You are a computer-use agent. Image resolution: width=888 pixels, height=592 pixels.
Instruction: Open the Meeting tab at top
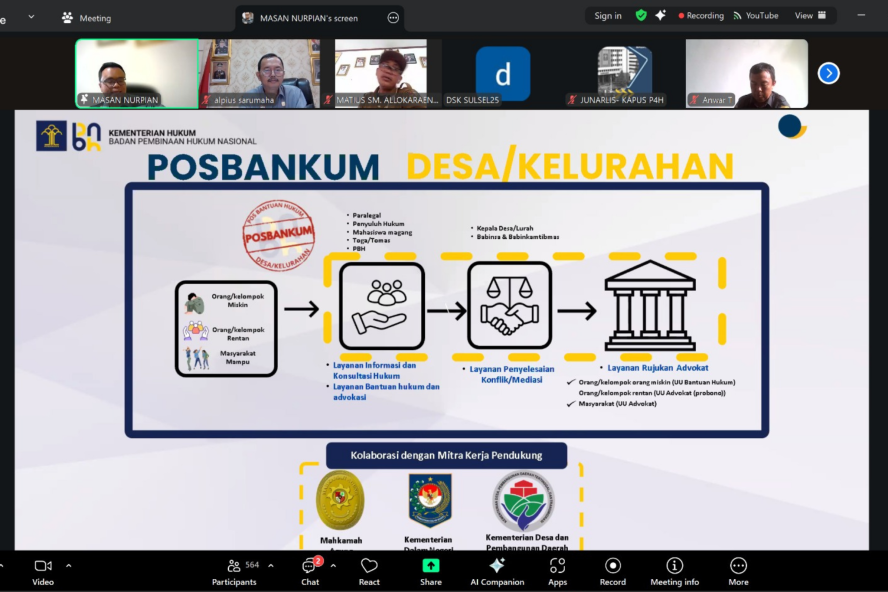pos(86,18)
